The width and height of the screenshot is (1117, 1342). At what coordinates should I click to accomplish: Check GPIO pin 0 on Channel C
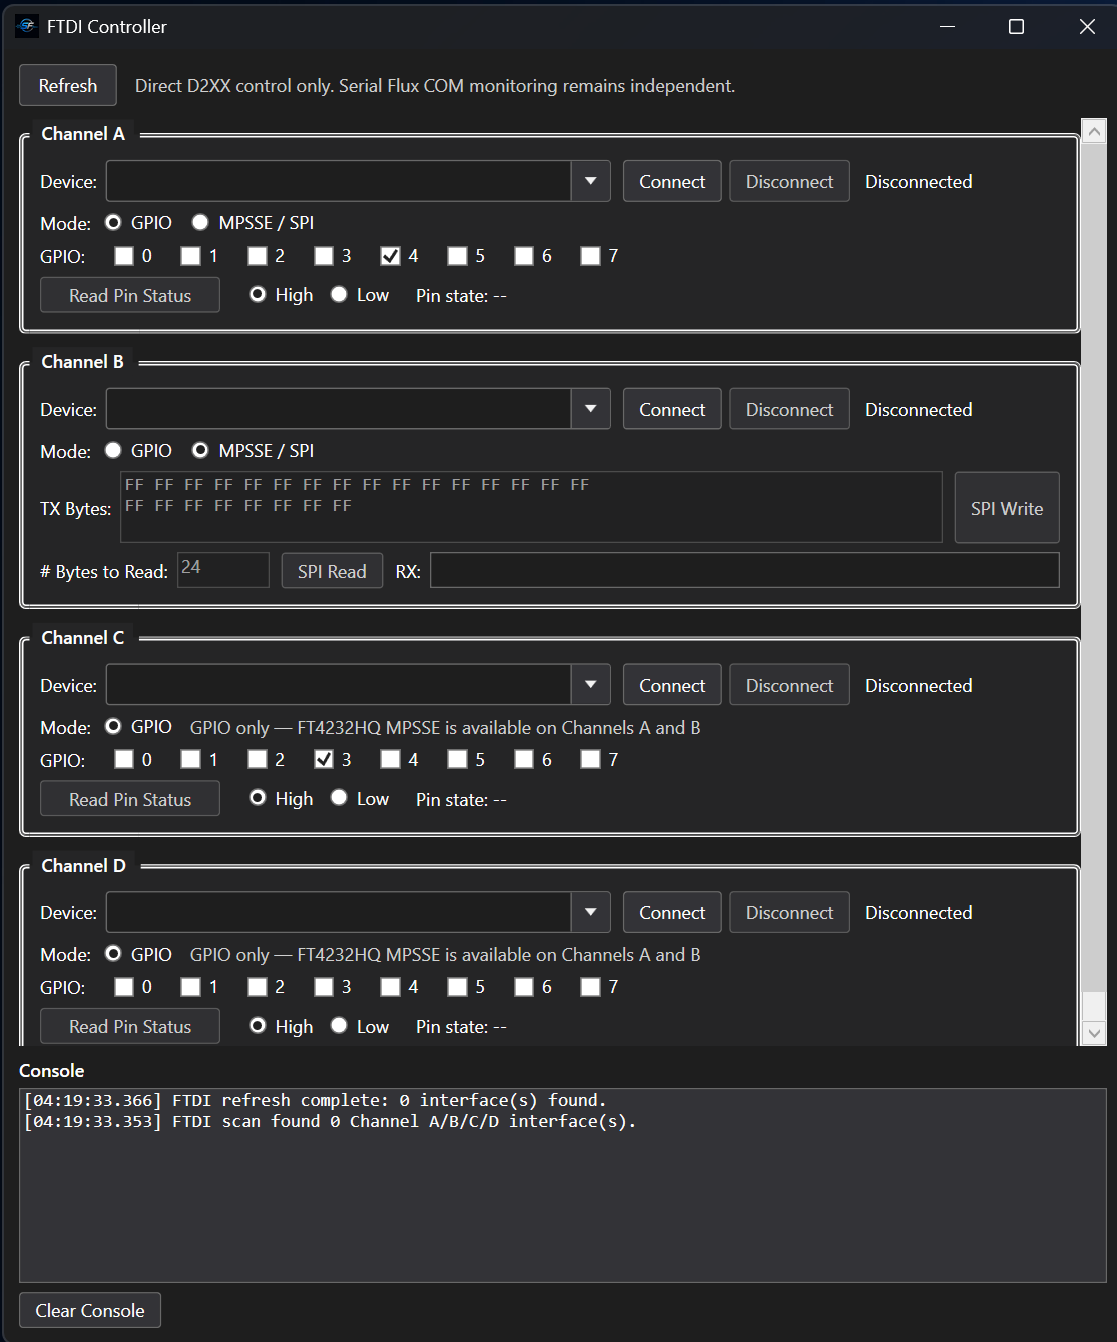[x=124, y=759]
